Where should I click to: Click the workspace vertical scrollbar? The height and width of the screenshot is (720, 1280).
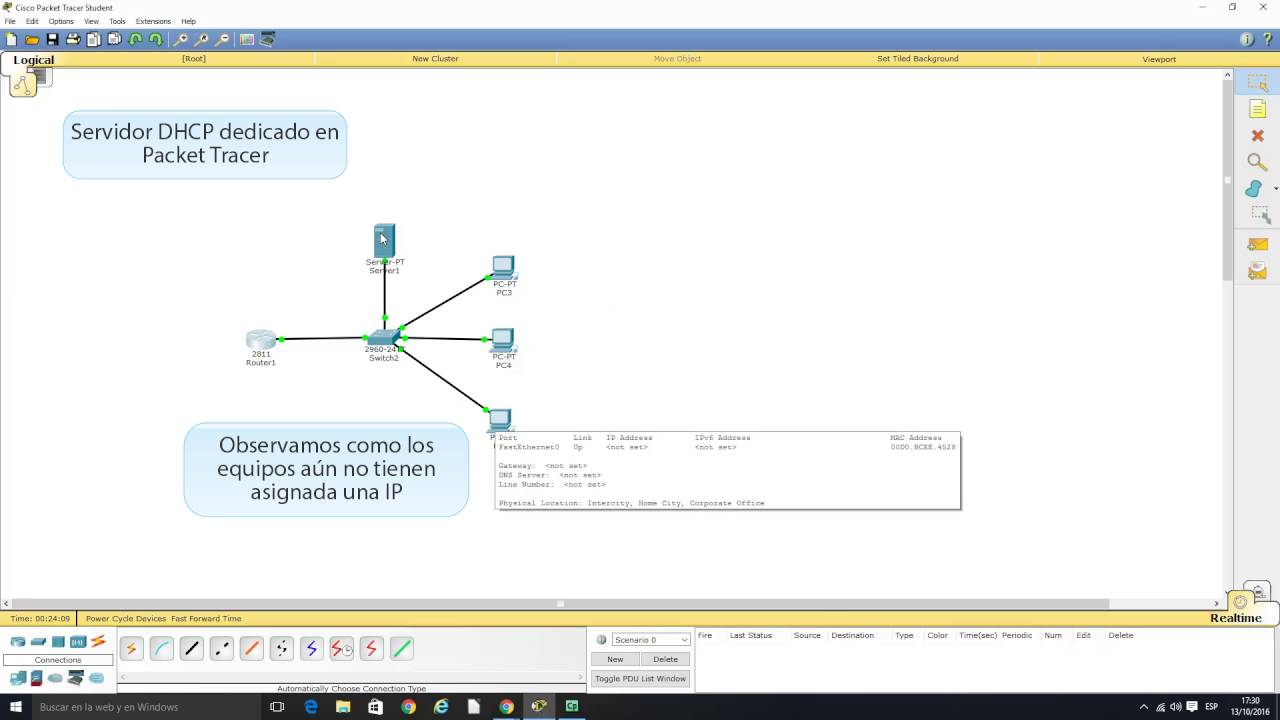point(1228,180)
